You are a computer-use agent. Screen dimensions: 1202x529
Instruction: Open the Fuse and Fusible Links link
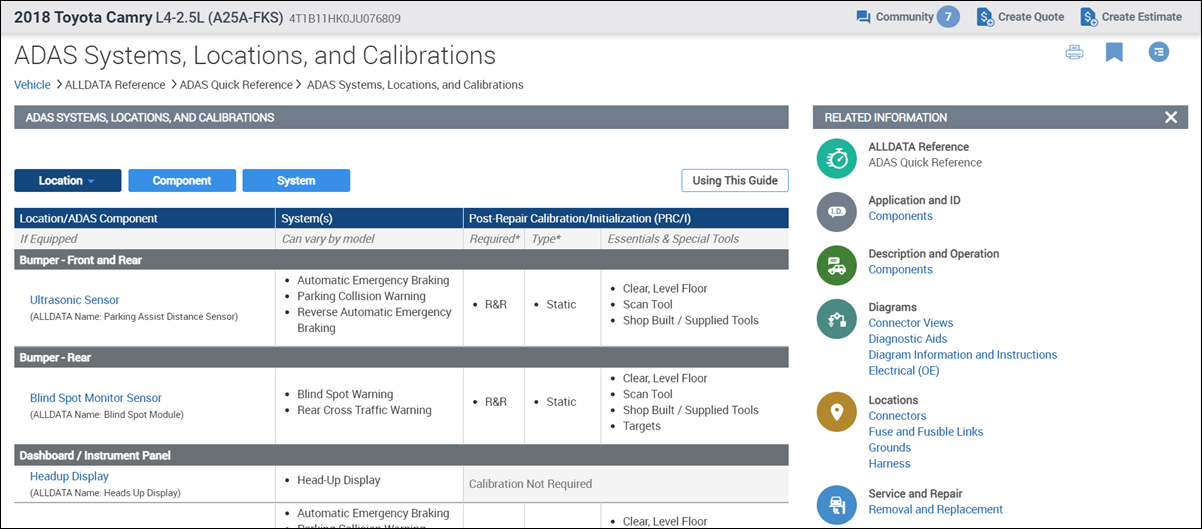pos(926,432)
